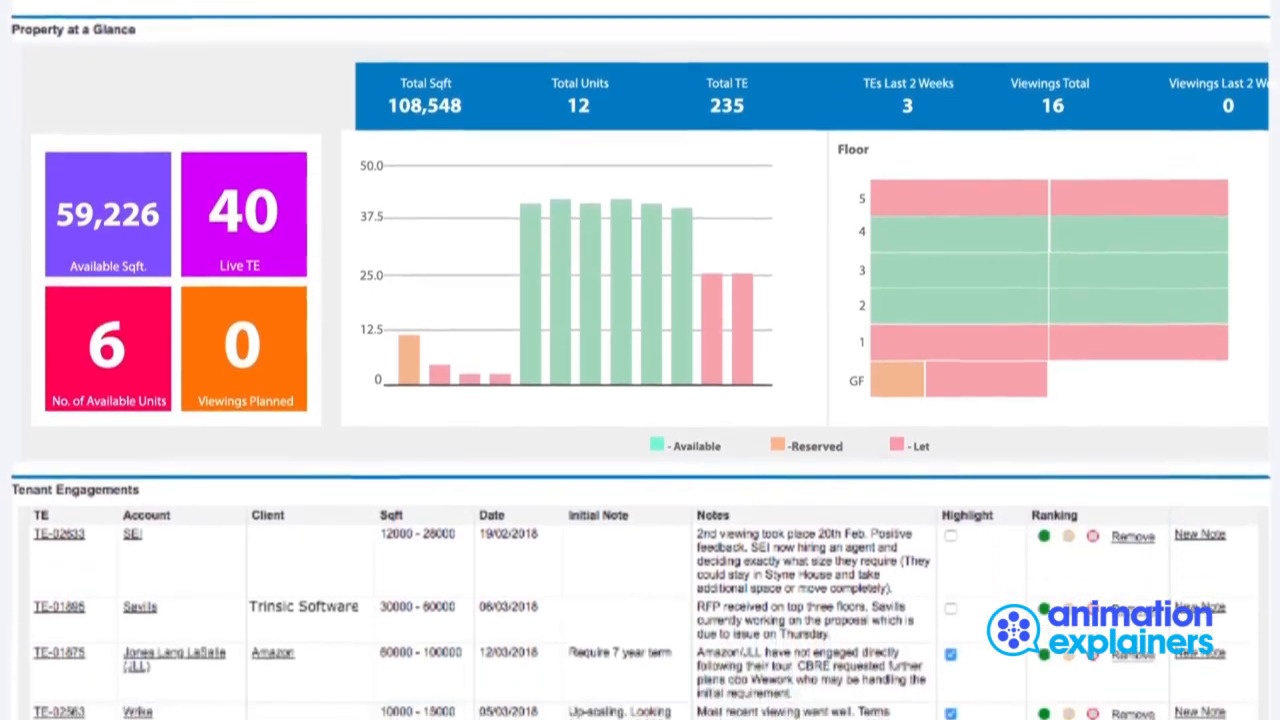Click the Available Sqft purple tile
The image size is (1280, 720).
(108, 214)
